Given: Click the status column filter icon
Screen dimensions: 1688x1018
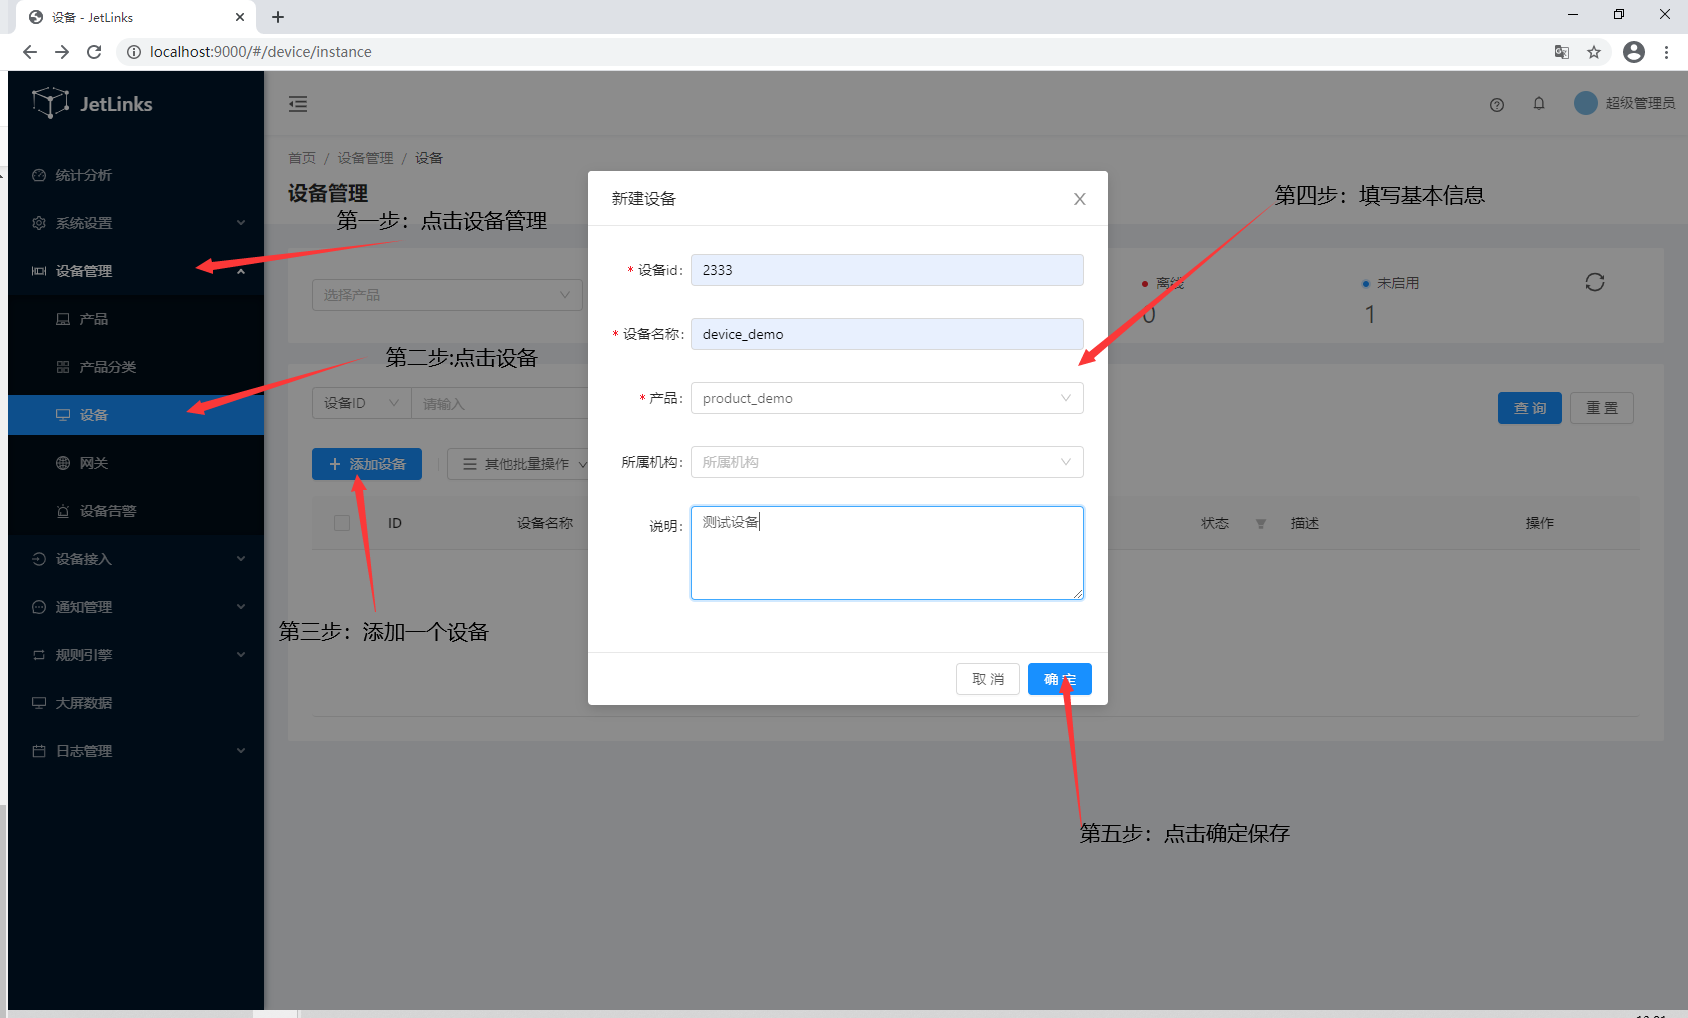Looking at the screenshot, I should click(x=1260, y=524).
